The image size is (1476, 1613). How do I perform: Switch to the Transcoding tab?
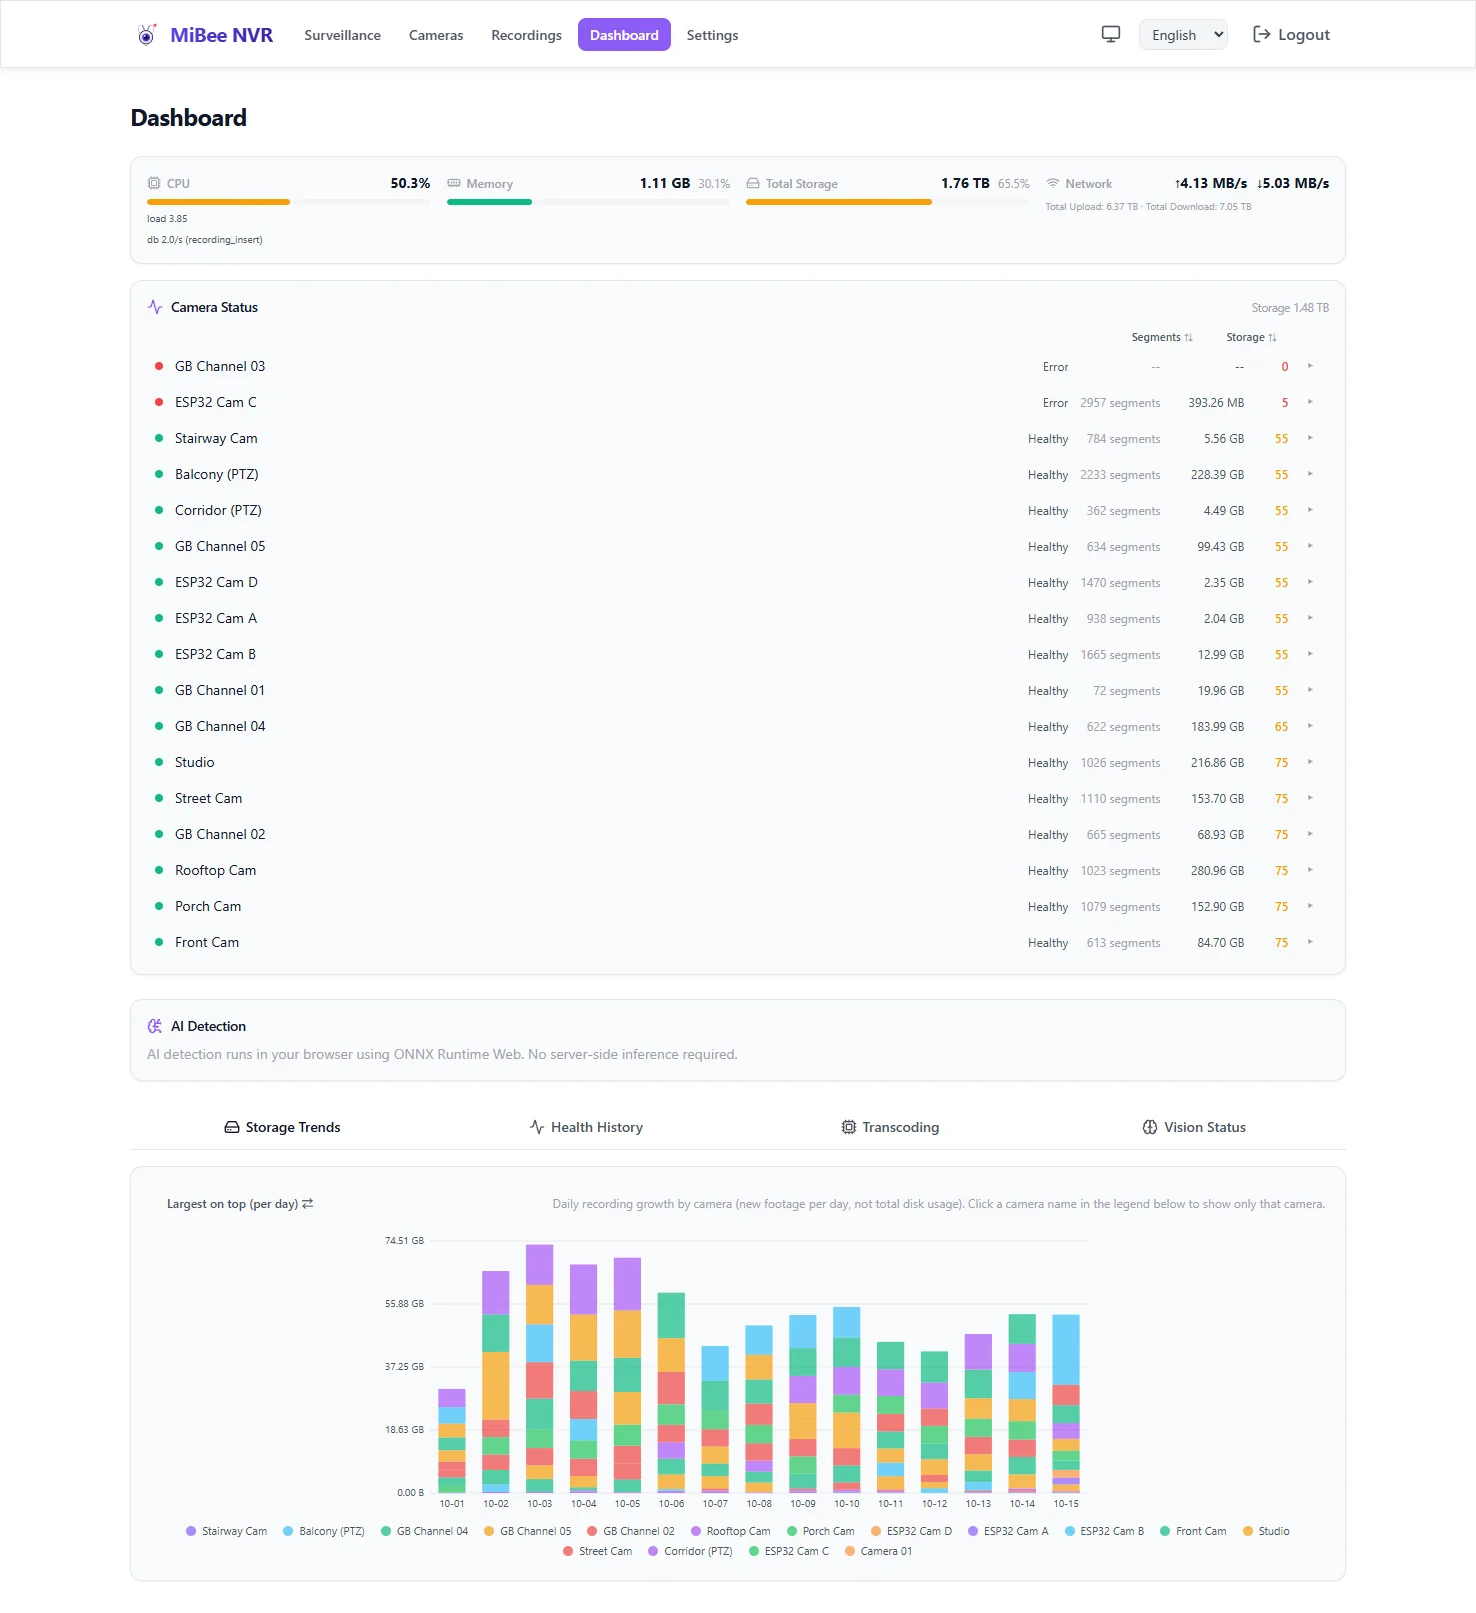pyautogui.click(x=890, y=1127)
